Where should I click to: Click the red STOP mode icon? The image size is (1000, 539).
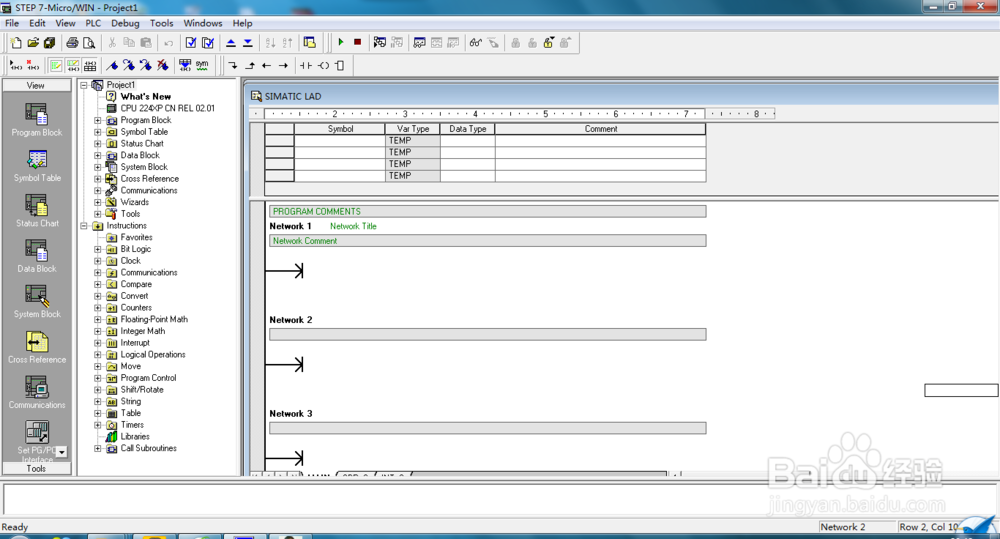point(358,42)
